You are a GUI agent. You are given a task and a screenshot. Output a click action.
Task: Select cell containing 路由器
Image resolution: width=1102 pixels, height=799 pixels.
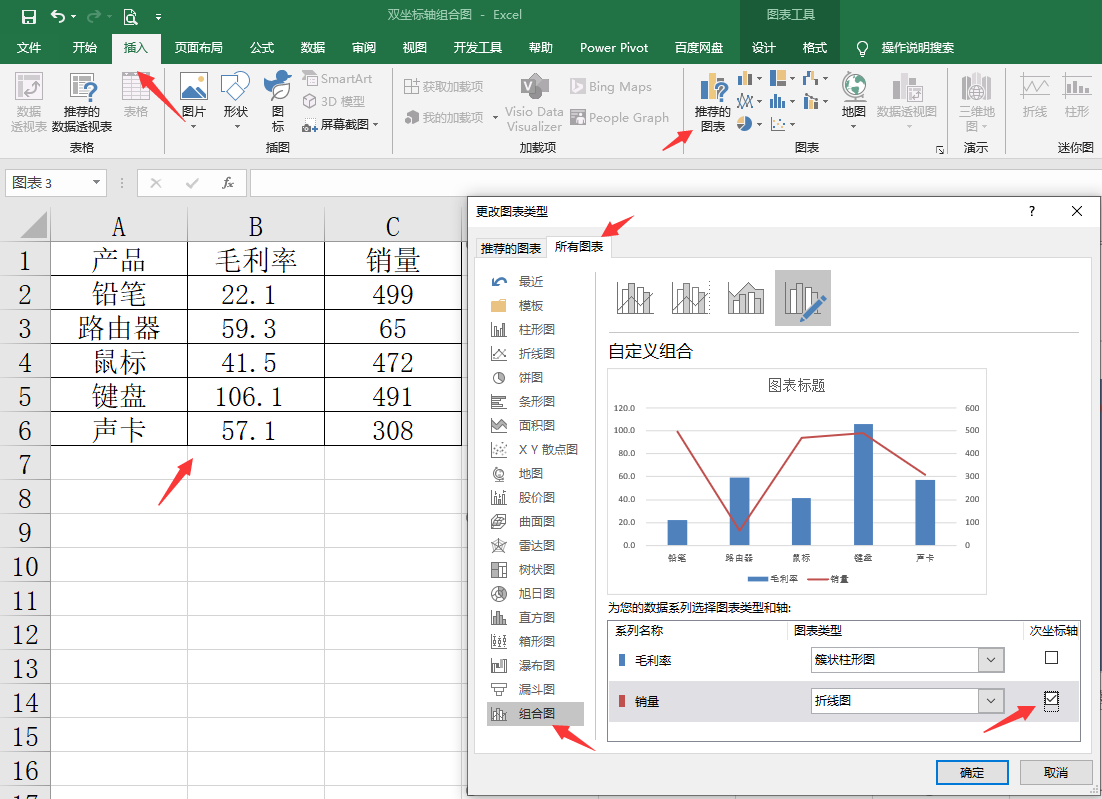(x=119, y=328)
